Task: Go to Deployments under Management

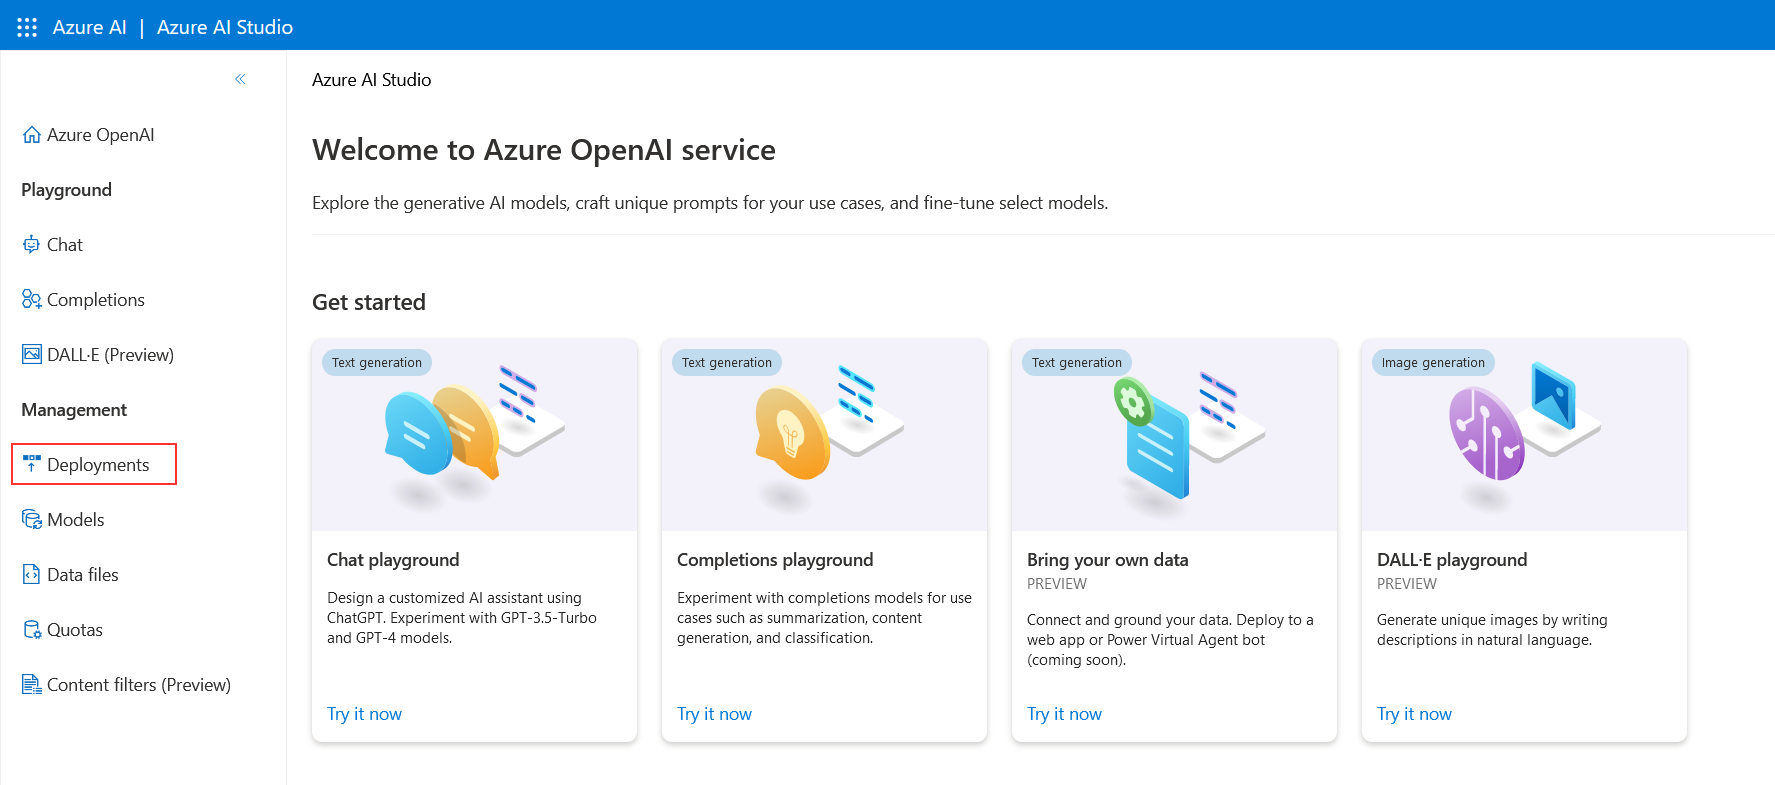Action: [97, 465]
